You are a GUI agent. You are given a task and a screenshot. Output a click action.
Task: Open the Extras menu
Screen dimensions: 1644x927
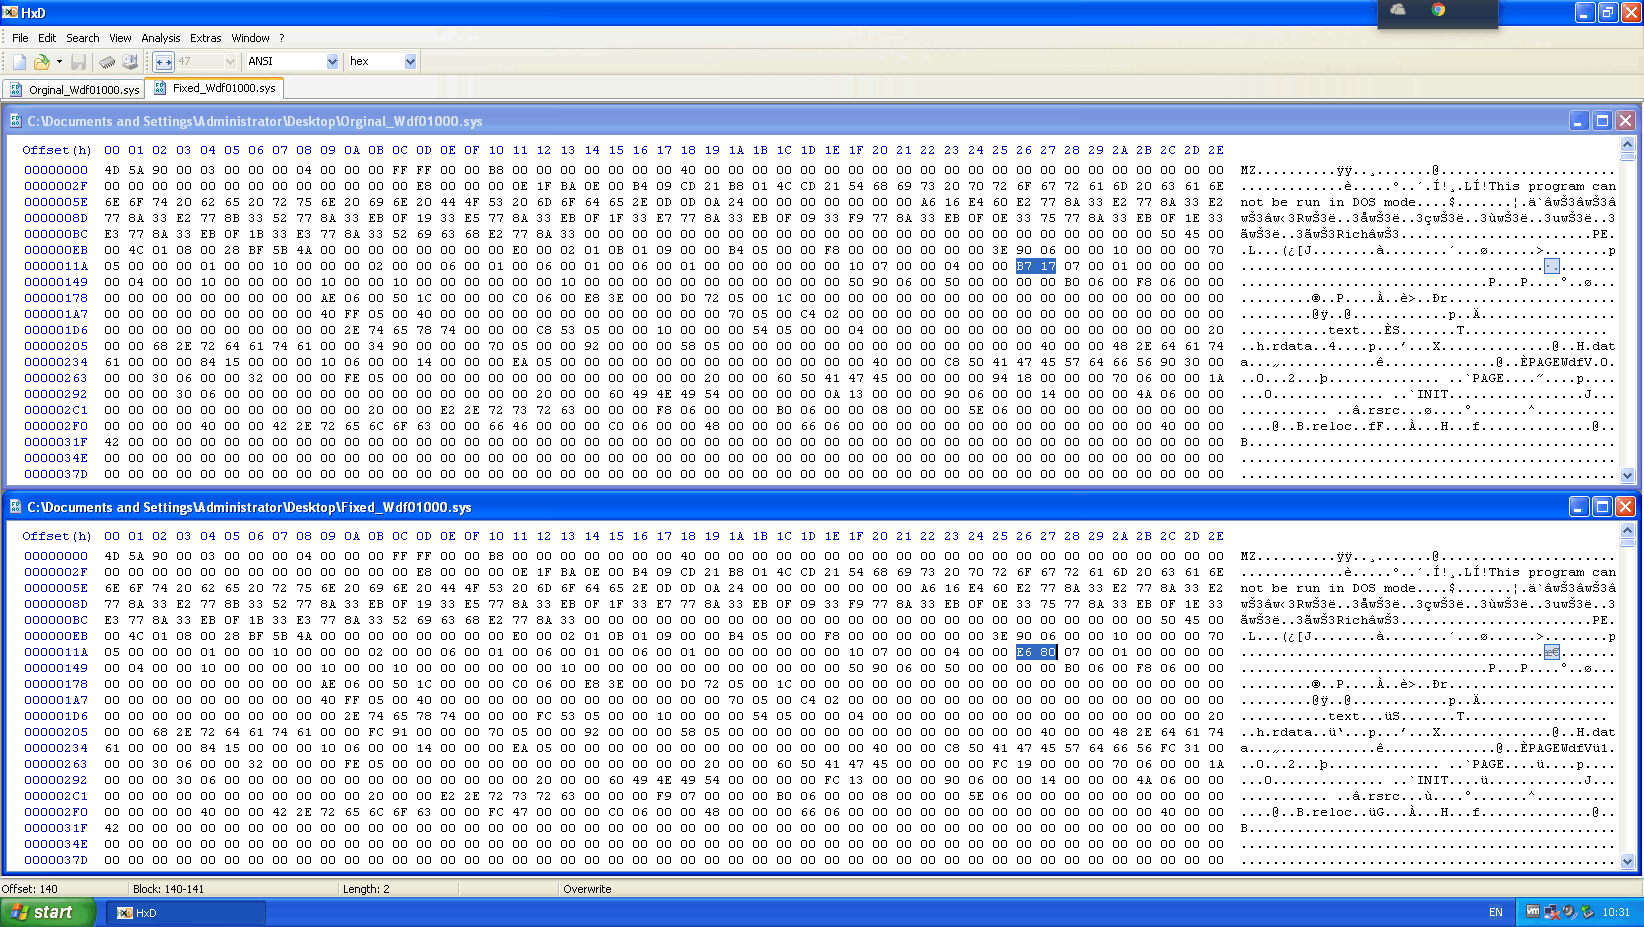(206, 38)
